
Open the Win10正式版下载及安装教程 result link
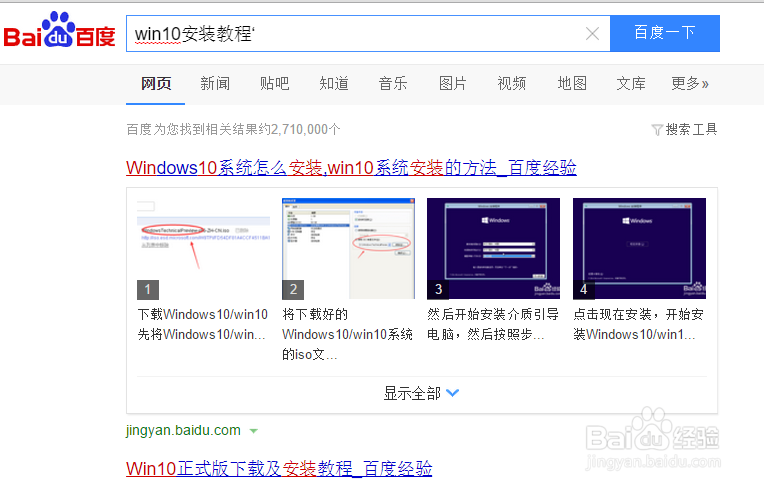[x=279, y=469]
